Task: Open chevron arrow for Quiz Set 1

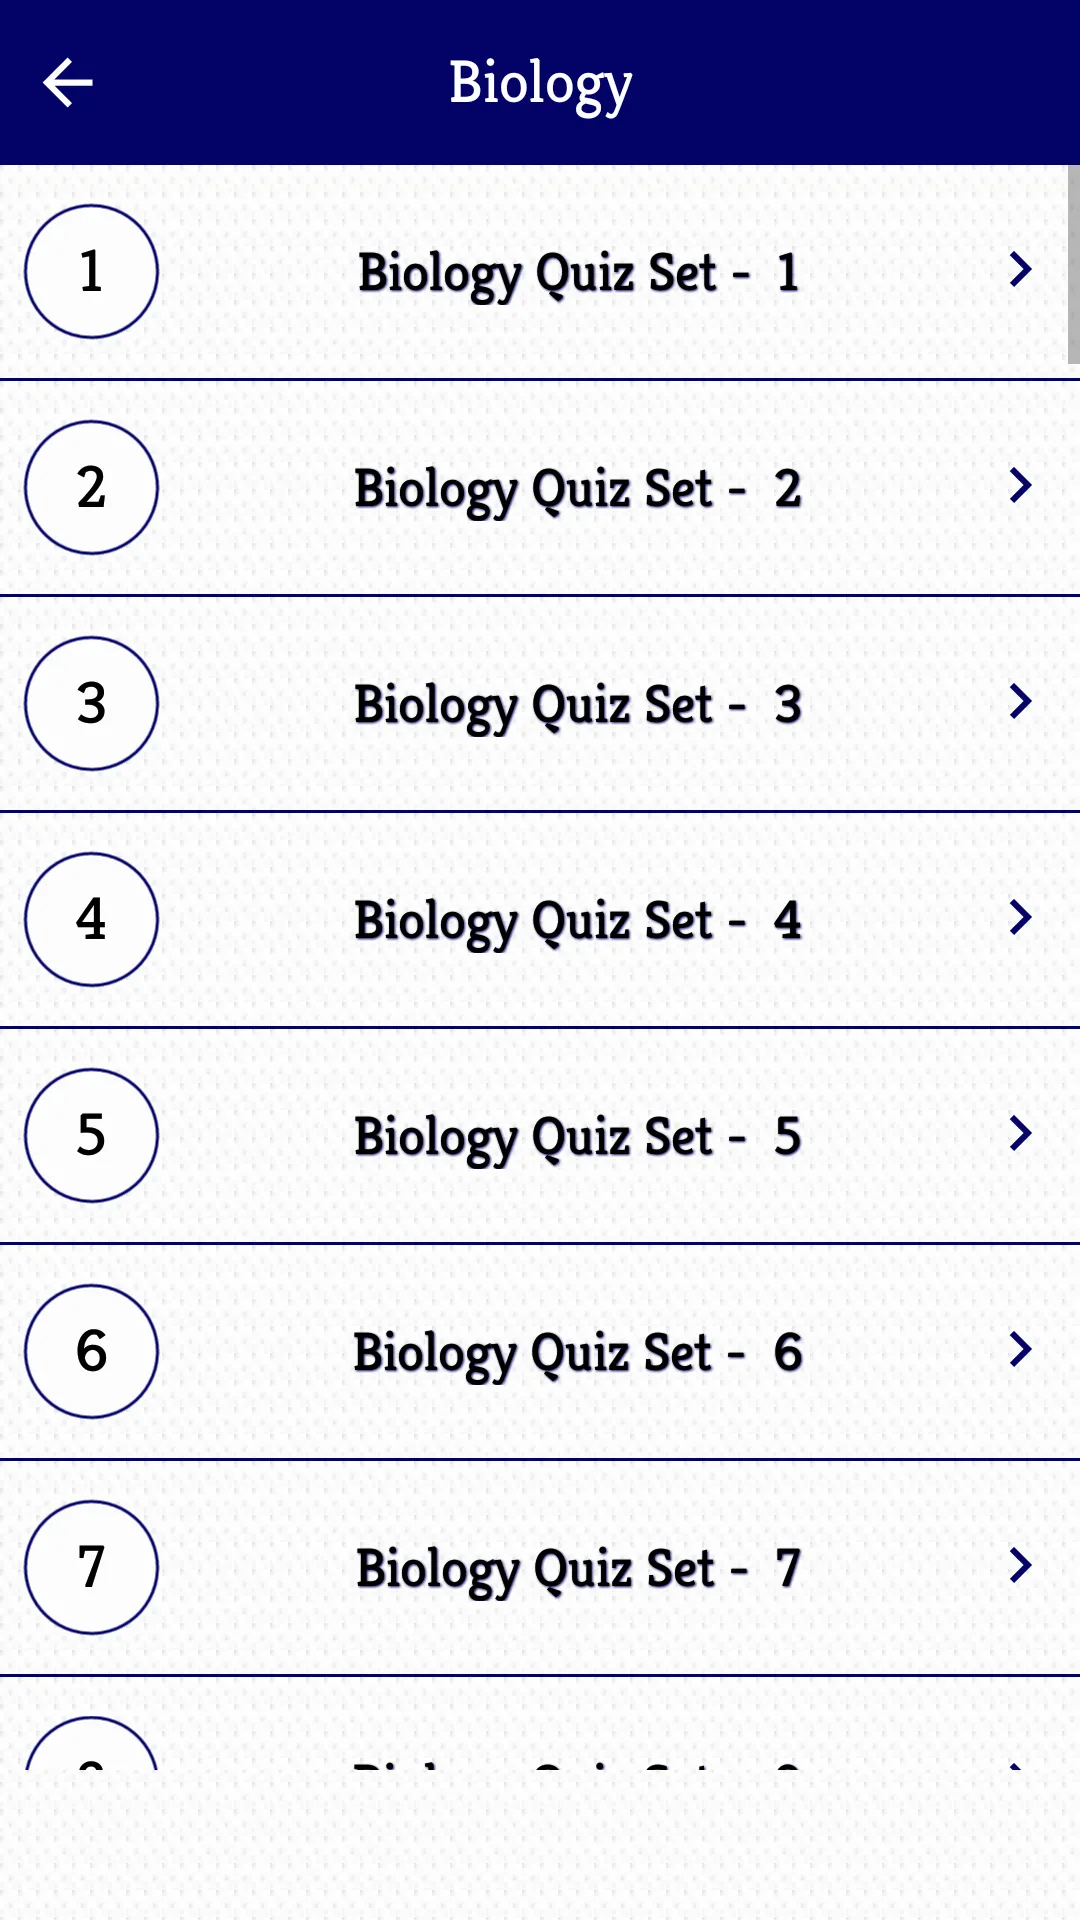Action: tap(1020, 269)
